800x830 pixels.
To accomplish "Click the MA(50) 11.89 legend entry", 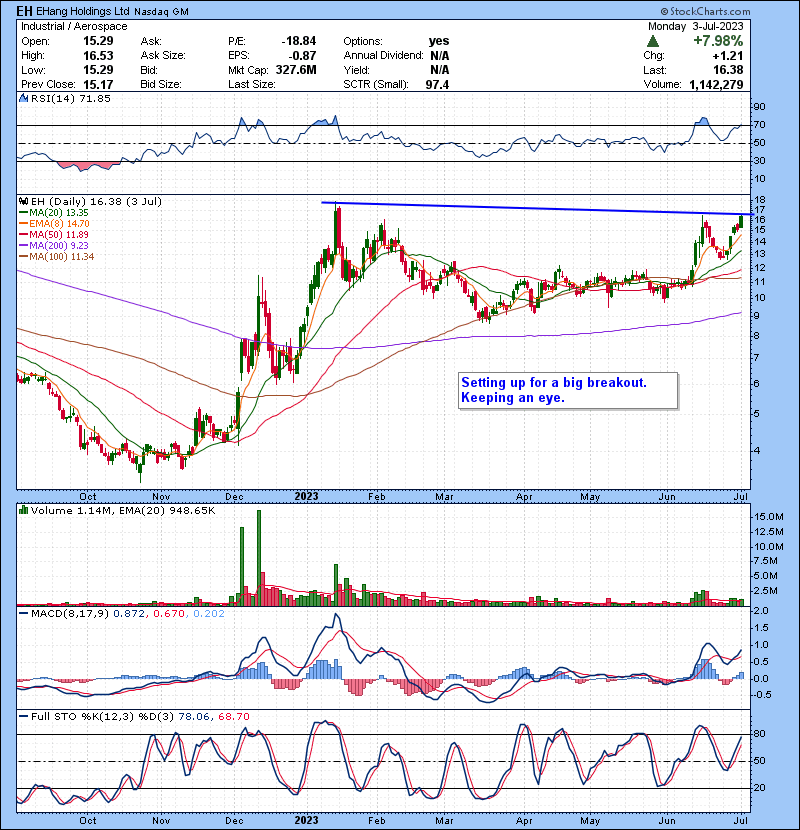I will coord(53,234).
